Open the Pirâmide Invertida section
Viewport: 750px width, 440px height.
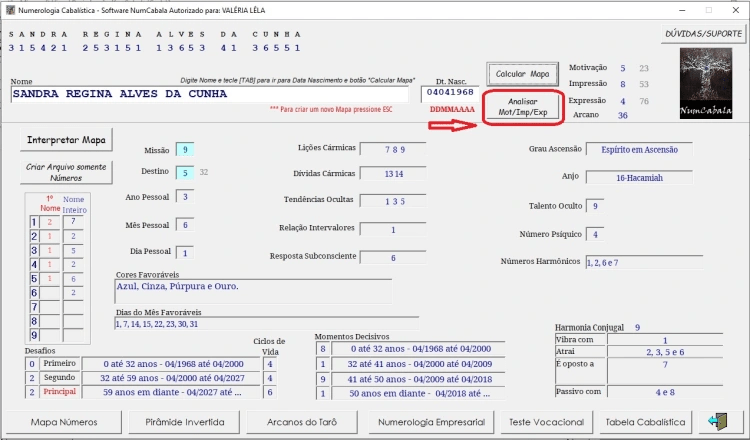point(183,422)
